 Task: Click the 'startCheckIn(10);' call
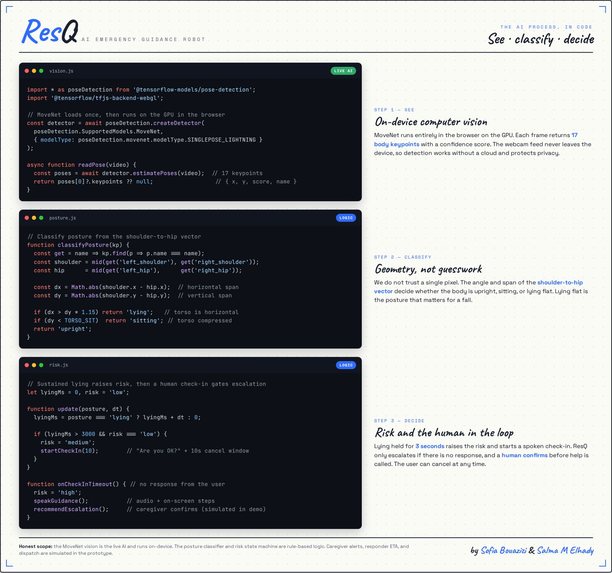click(69, 451)
